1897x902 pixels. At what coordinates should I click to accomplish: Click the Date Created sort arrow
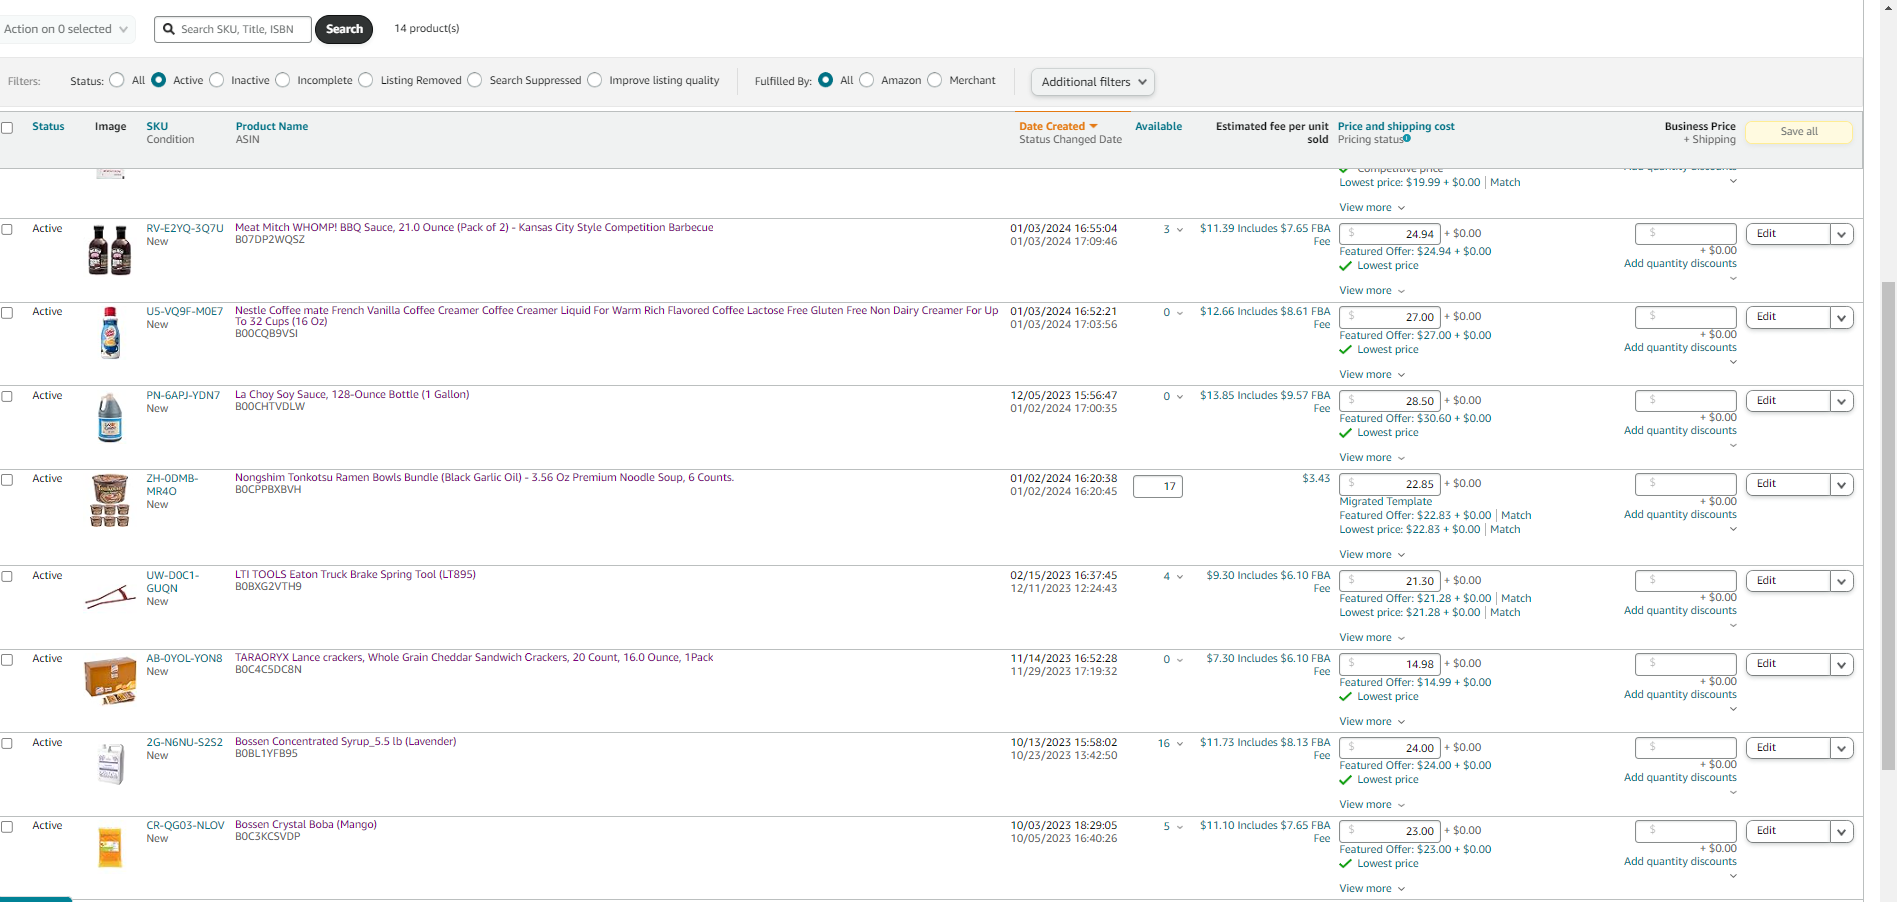[x=1093, y=126]
